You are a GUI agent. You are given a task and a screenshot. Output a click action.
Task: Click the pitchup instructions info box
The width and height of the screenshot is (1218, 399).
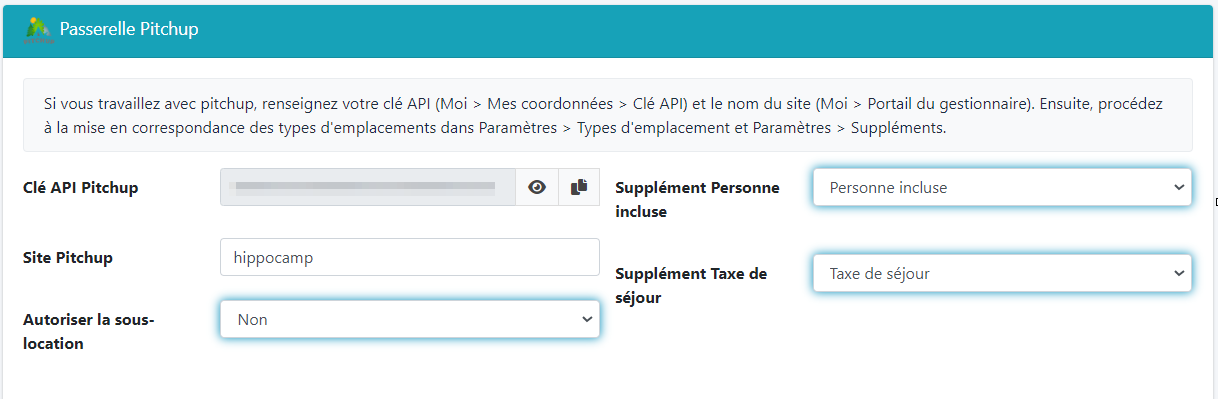click(608, 115)
